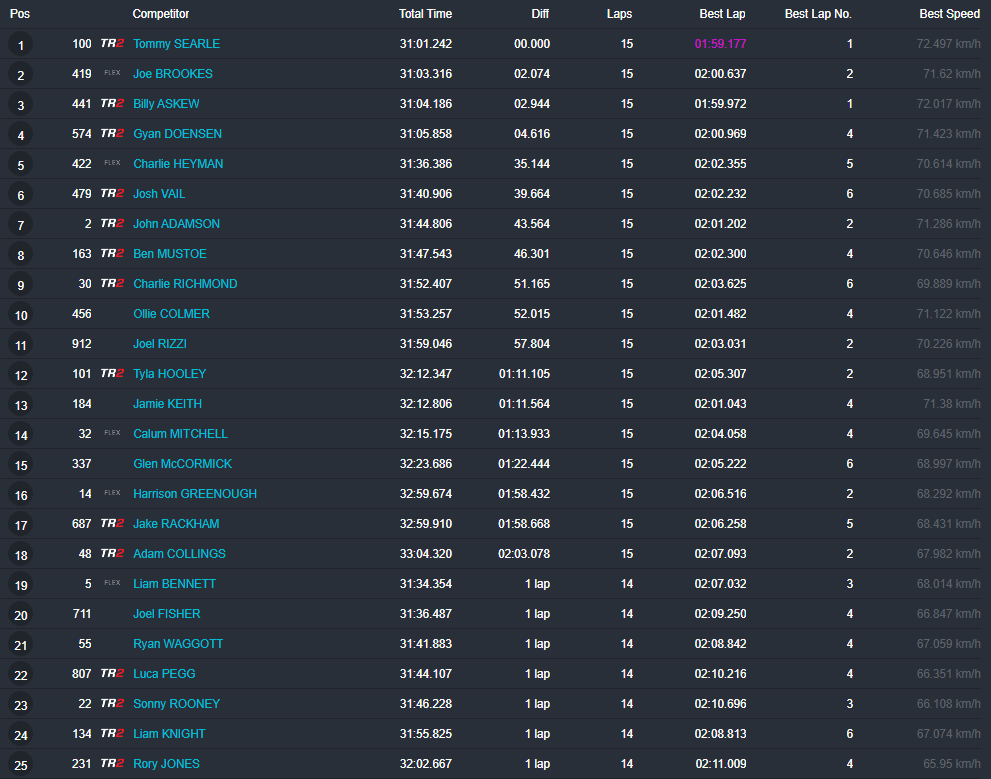Select competitor Harrison GREENOUGH
This screenshot has height=779, width=991.
[x=194, y=494]
